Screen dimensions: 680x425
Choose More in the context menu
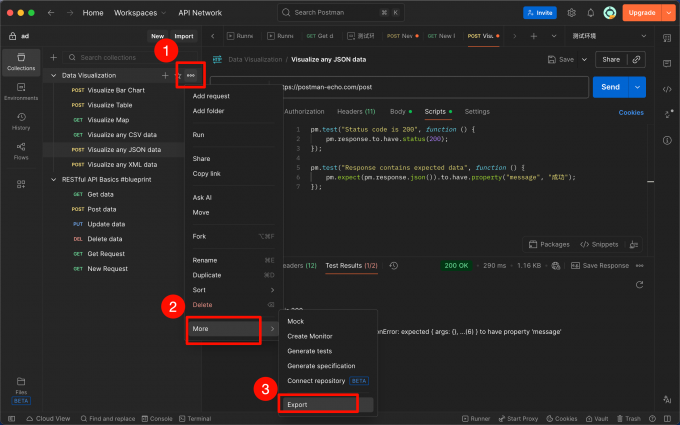click(233, 329)
